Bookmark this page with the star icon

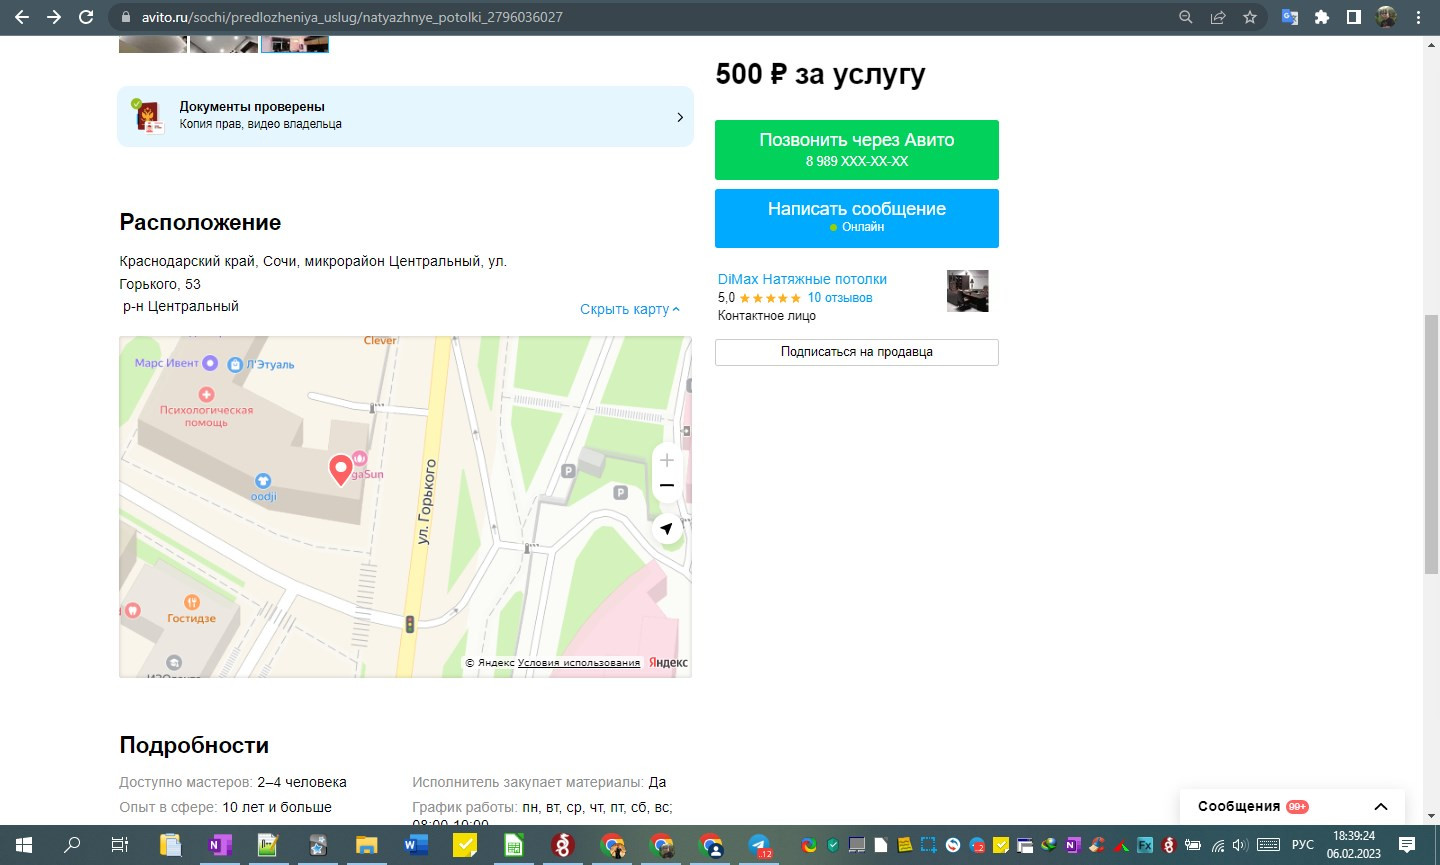tap(1250, 17)
